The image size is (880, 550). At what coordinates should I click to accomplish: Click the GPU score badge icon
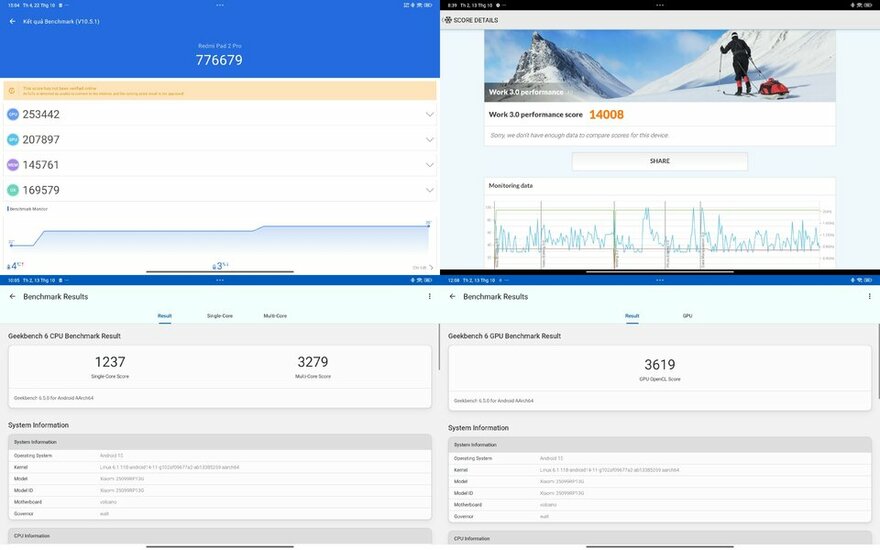(13, 140)
